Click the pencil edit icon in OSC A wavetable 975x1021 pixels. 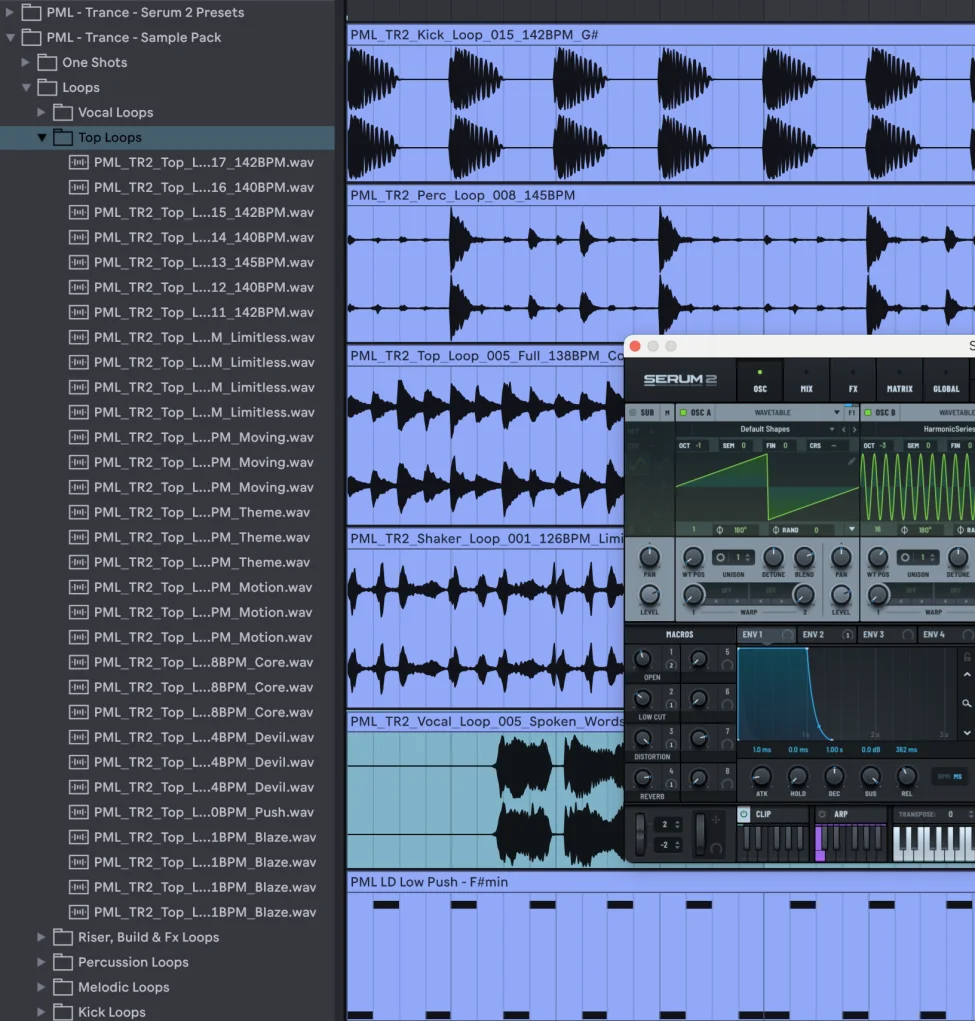point(851,461)
